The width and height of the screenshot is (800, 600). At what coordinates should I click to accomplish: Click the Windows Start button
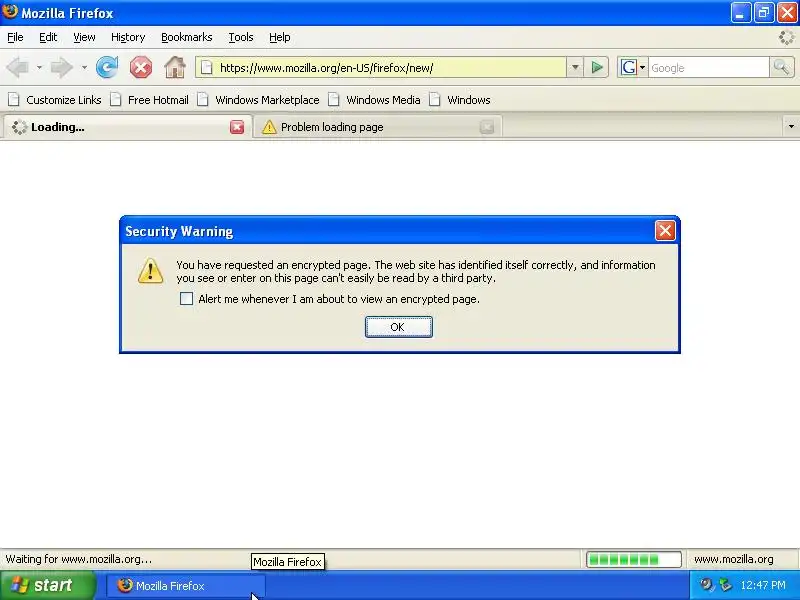click(x=47, y=585)
